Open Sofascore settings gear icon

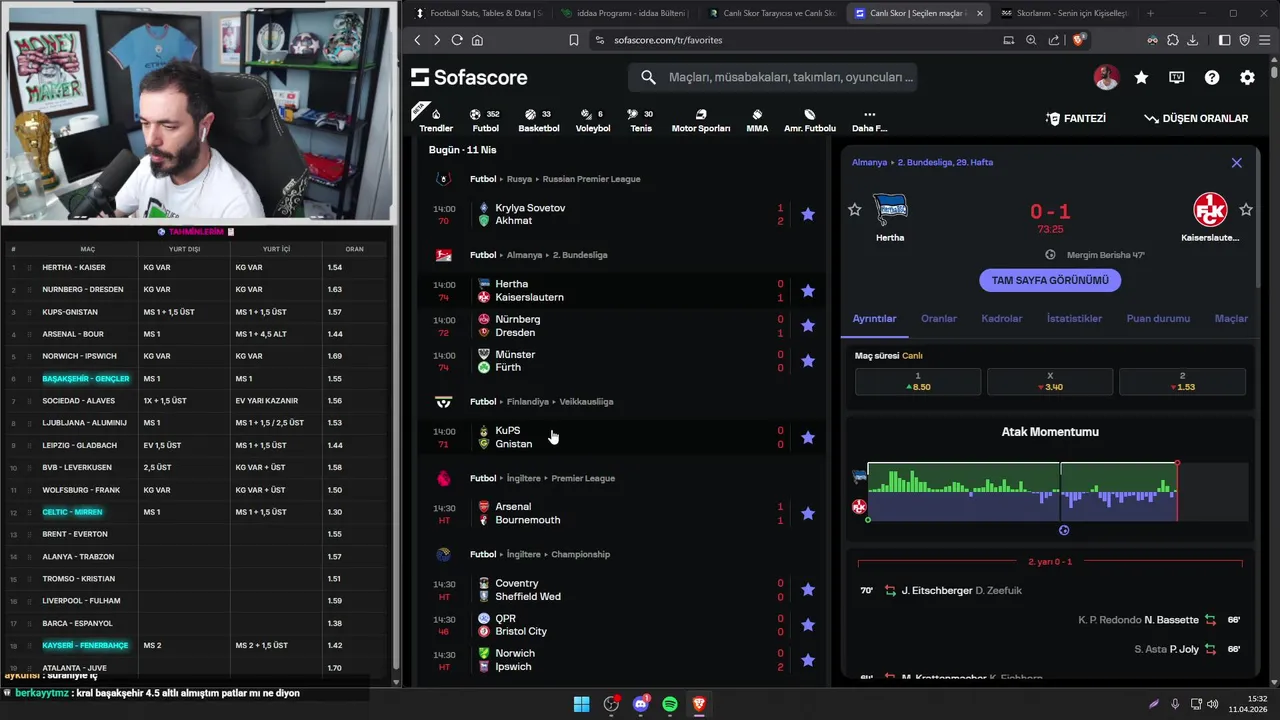click(x=1247, y=77)
